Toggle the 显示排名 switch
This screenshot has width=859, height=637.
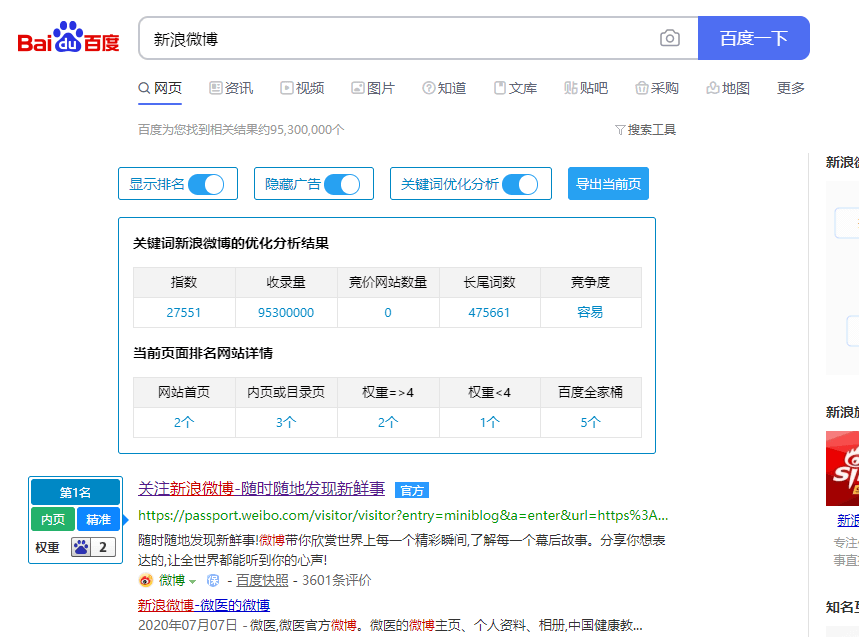coord(206,184)
